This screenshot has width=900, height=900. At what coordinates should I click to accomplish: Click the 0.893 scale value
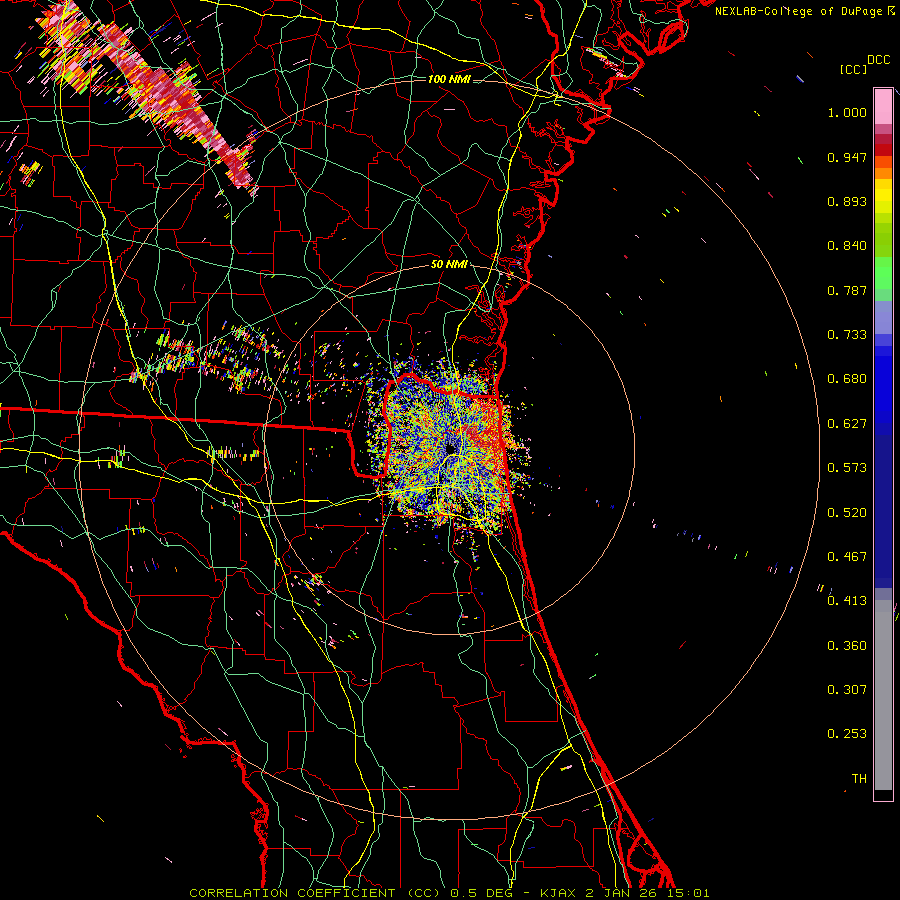[847, 201]
